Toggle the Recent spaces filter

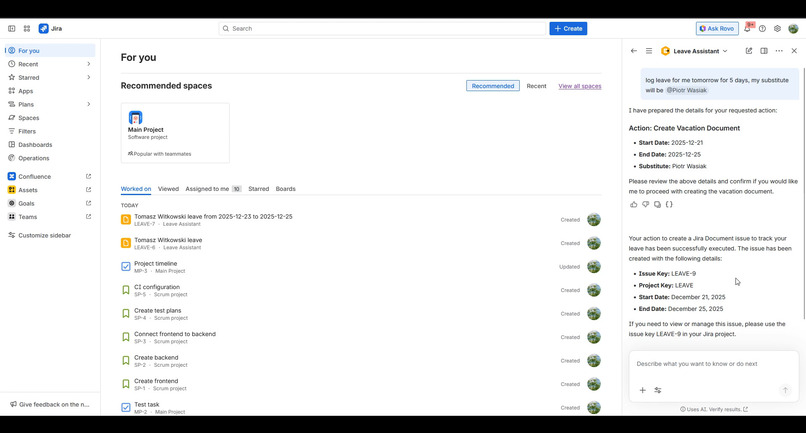point(536,86)
